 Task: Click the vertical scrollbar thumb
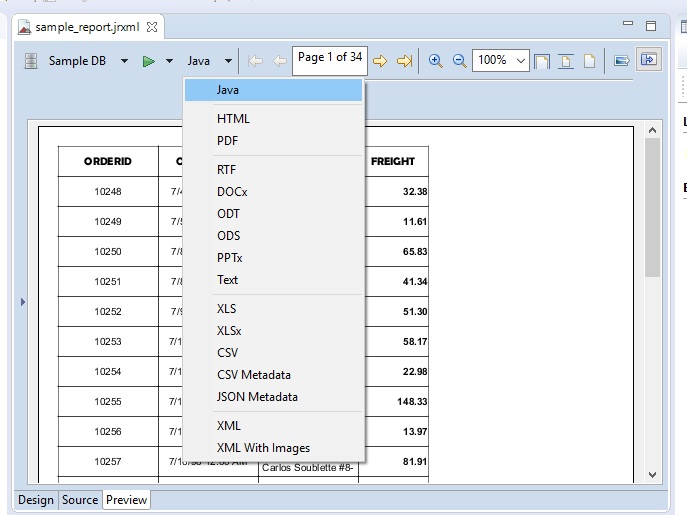click(x=652, y=207)
